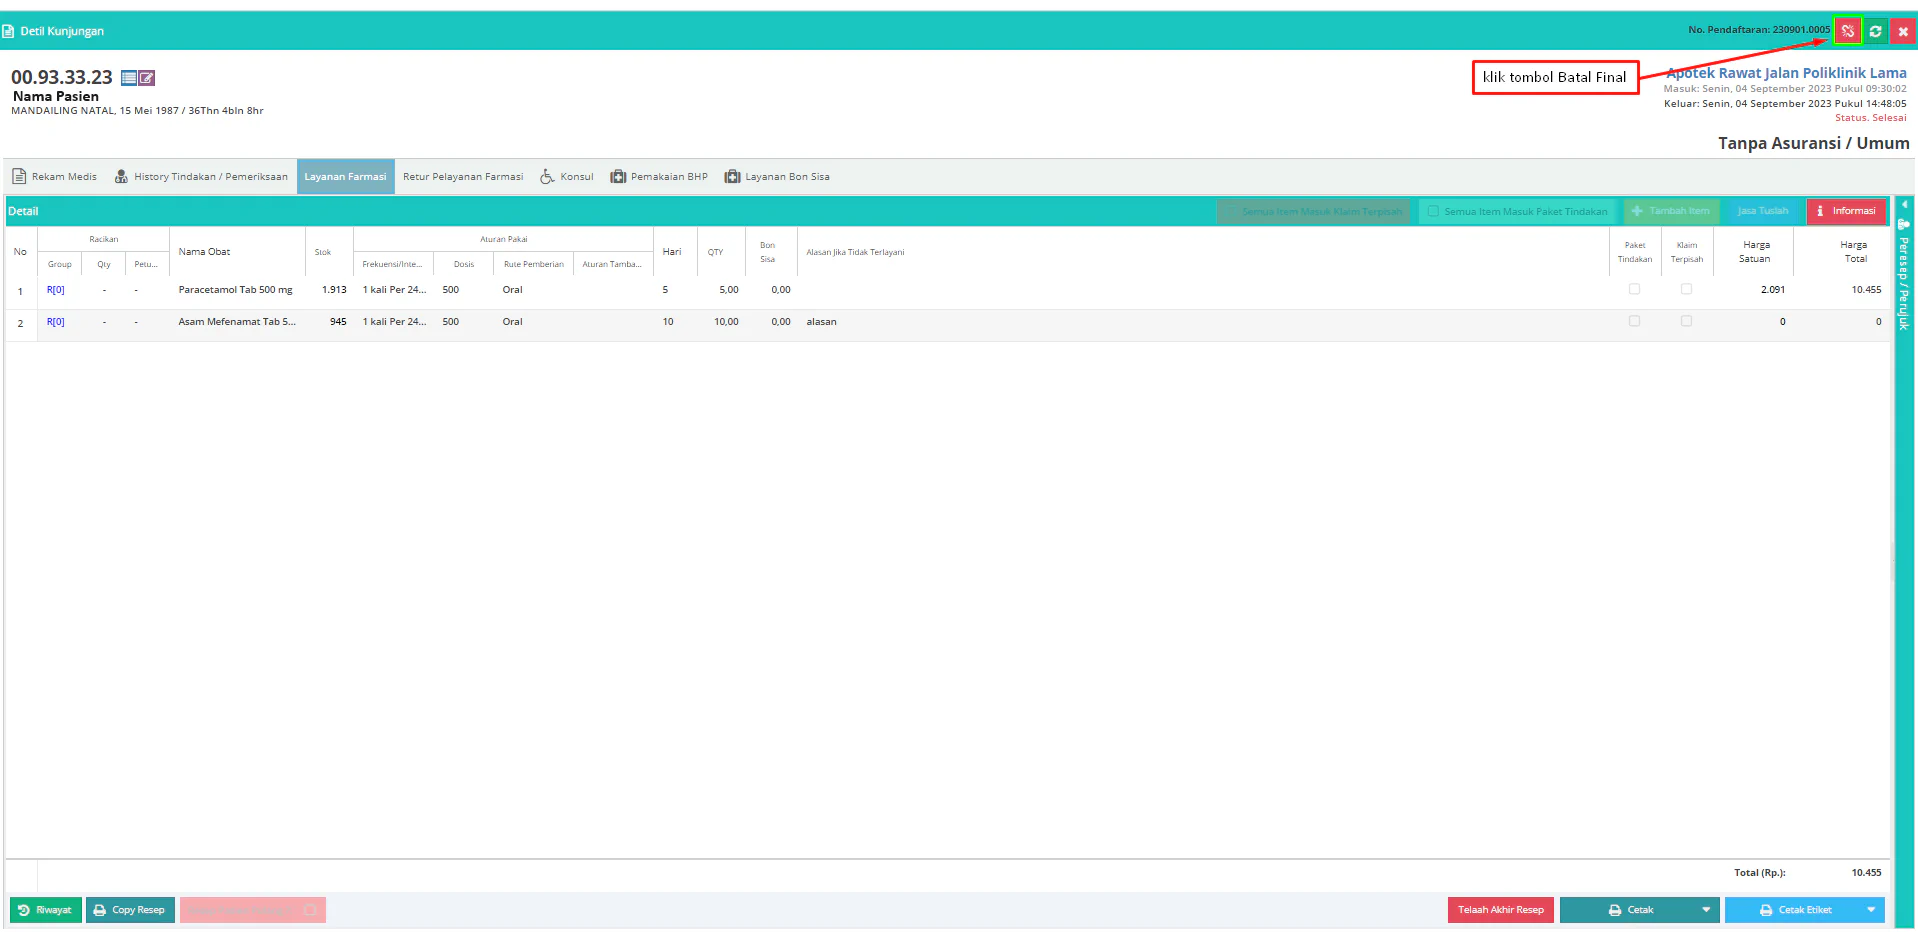Click the Tambah Item button

pos(1671,211)
